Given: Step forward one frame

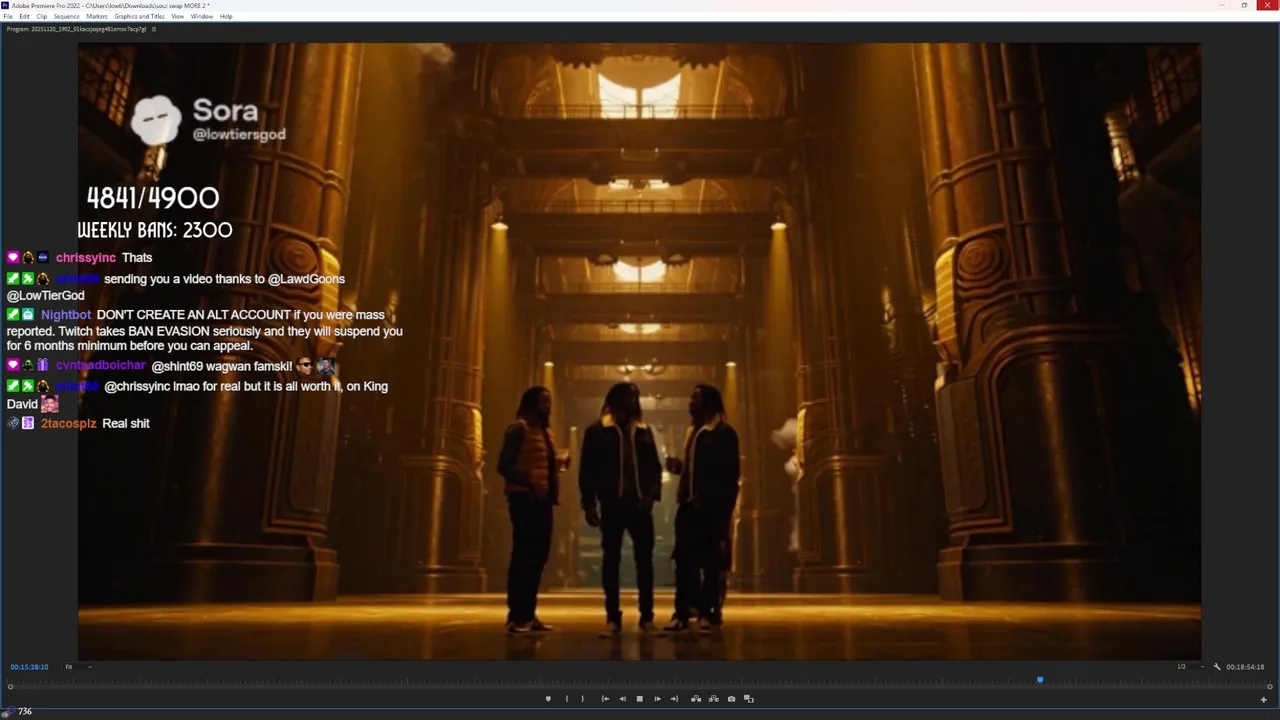Looking at the screenshot, I should (x=657, y=699).
